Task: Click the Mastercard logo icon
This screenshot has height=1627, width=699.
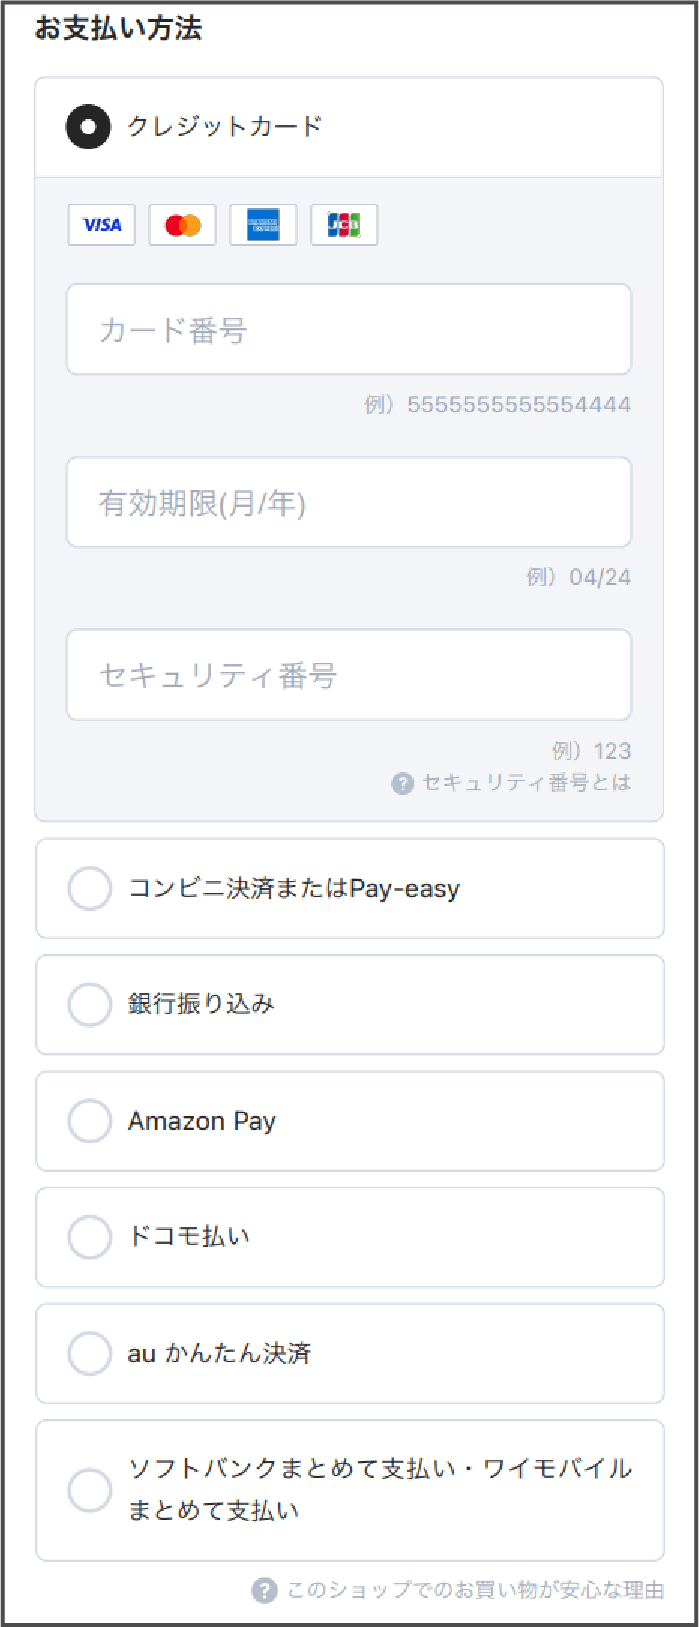Action: click(183, 225)
